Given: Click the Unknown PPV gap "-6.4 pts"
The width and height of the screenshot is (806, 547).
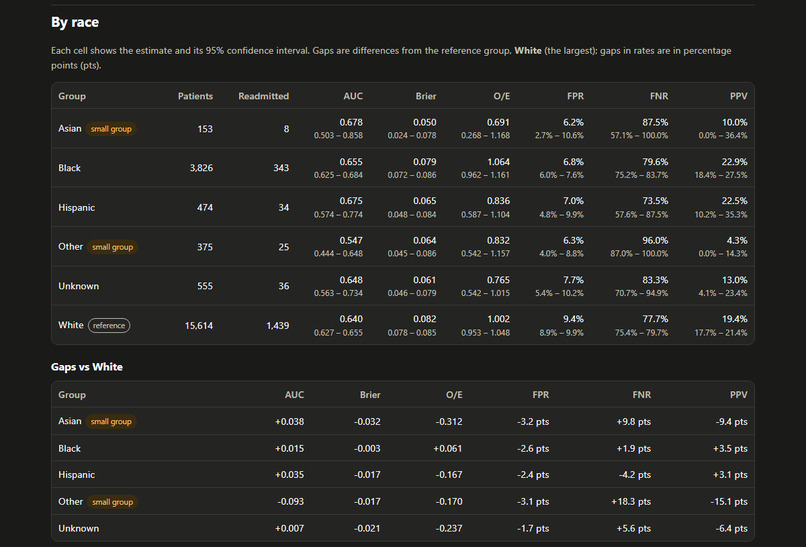Looking at the screenshot, I should tap(731, 528).
